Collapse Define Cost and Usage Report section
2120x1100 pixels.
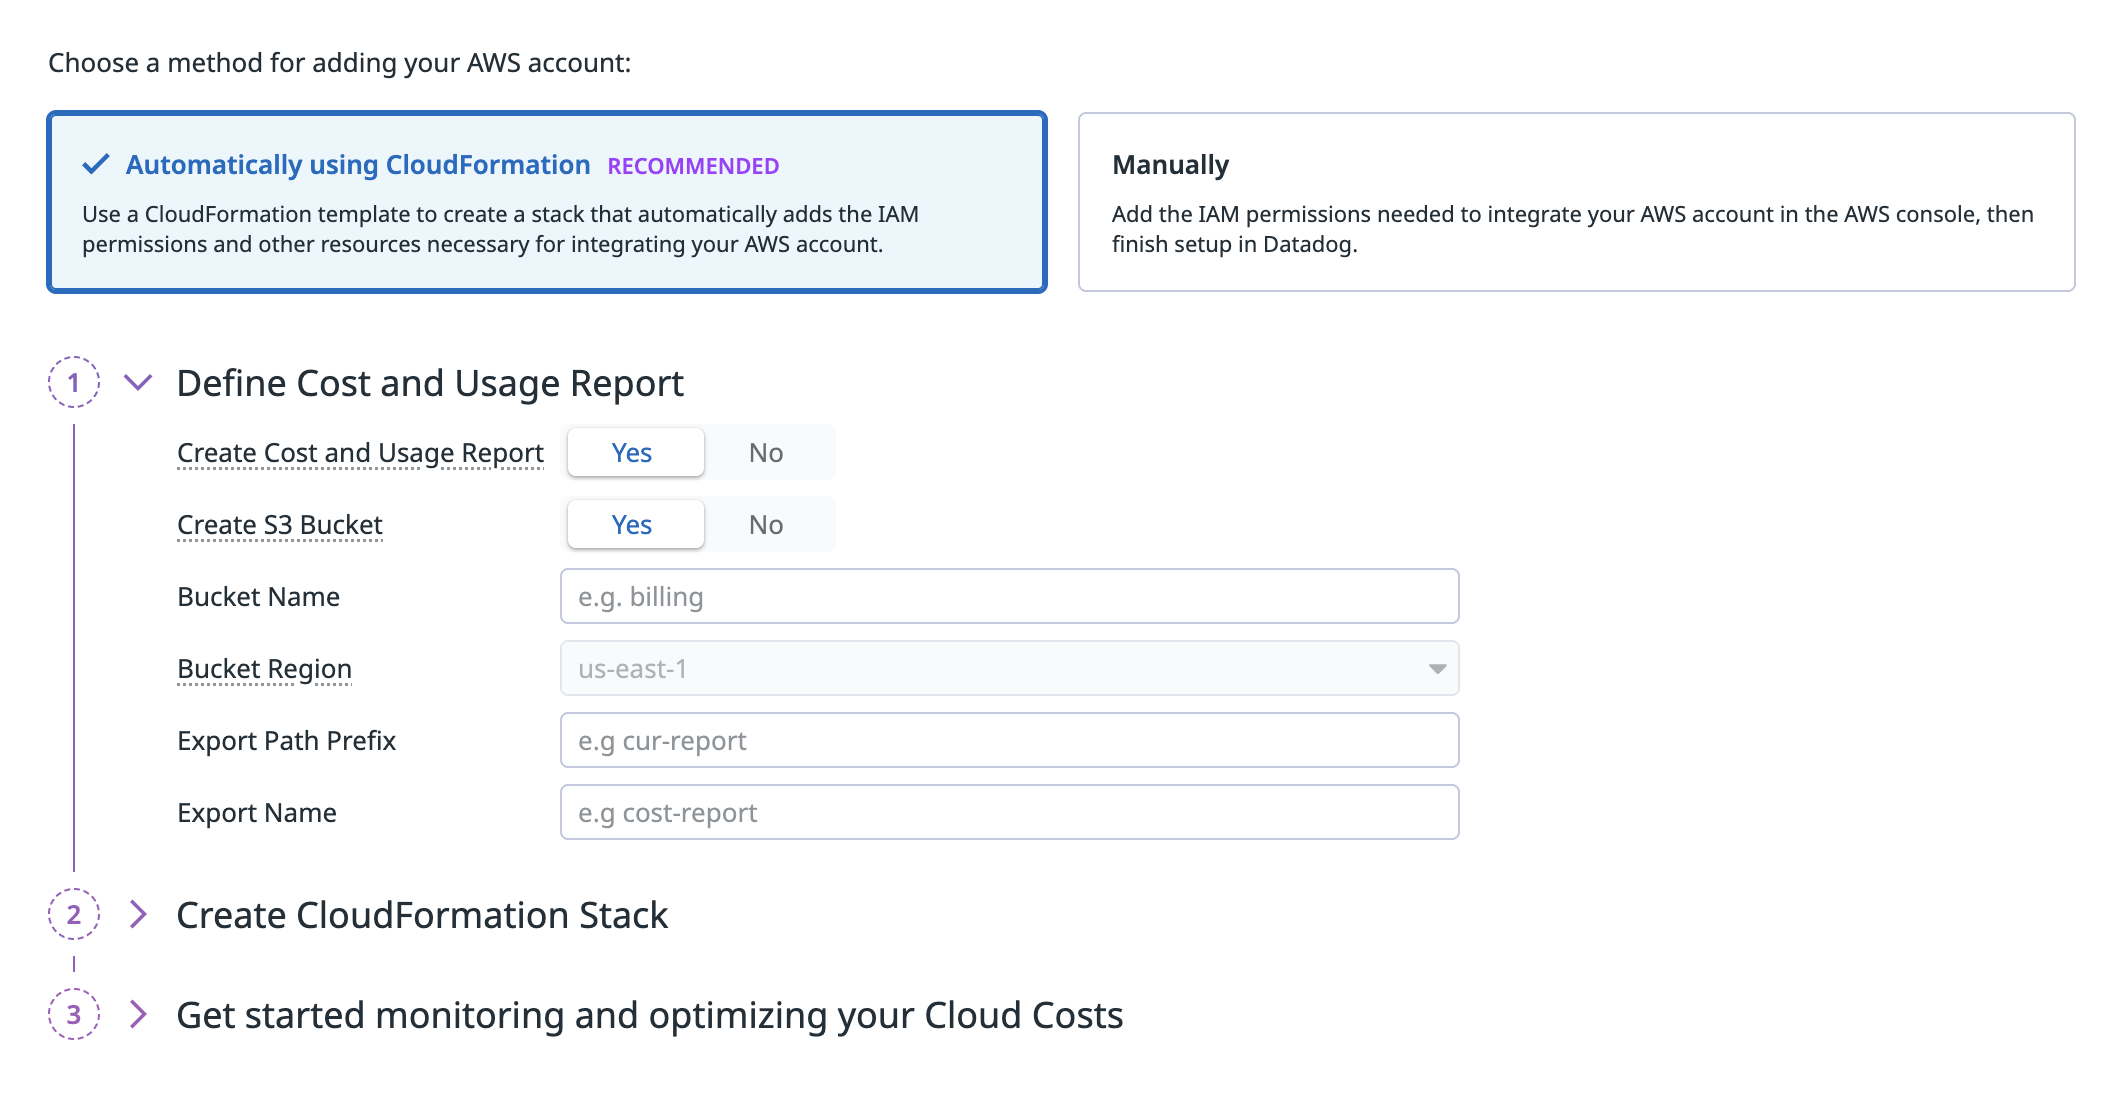tap(138, 382)
